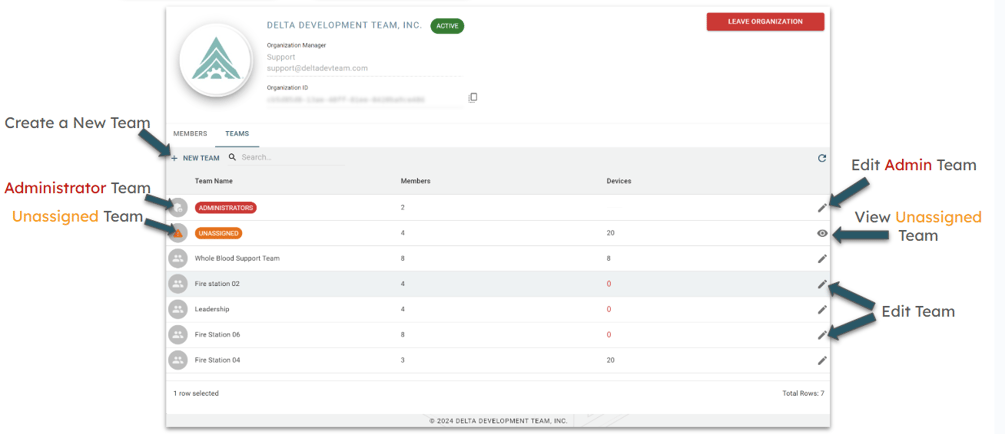This screenshot has height=434, width=1005.
Task: Click Fire Station 06 group avatar
Action: click(178, 335)
